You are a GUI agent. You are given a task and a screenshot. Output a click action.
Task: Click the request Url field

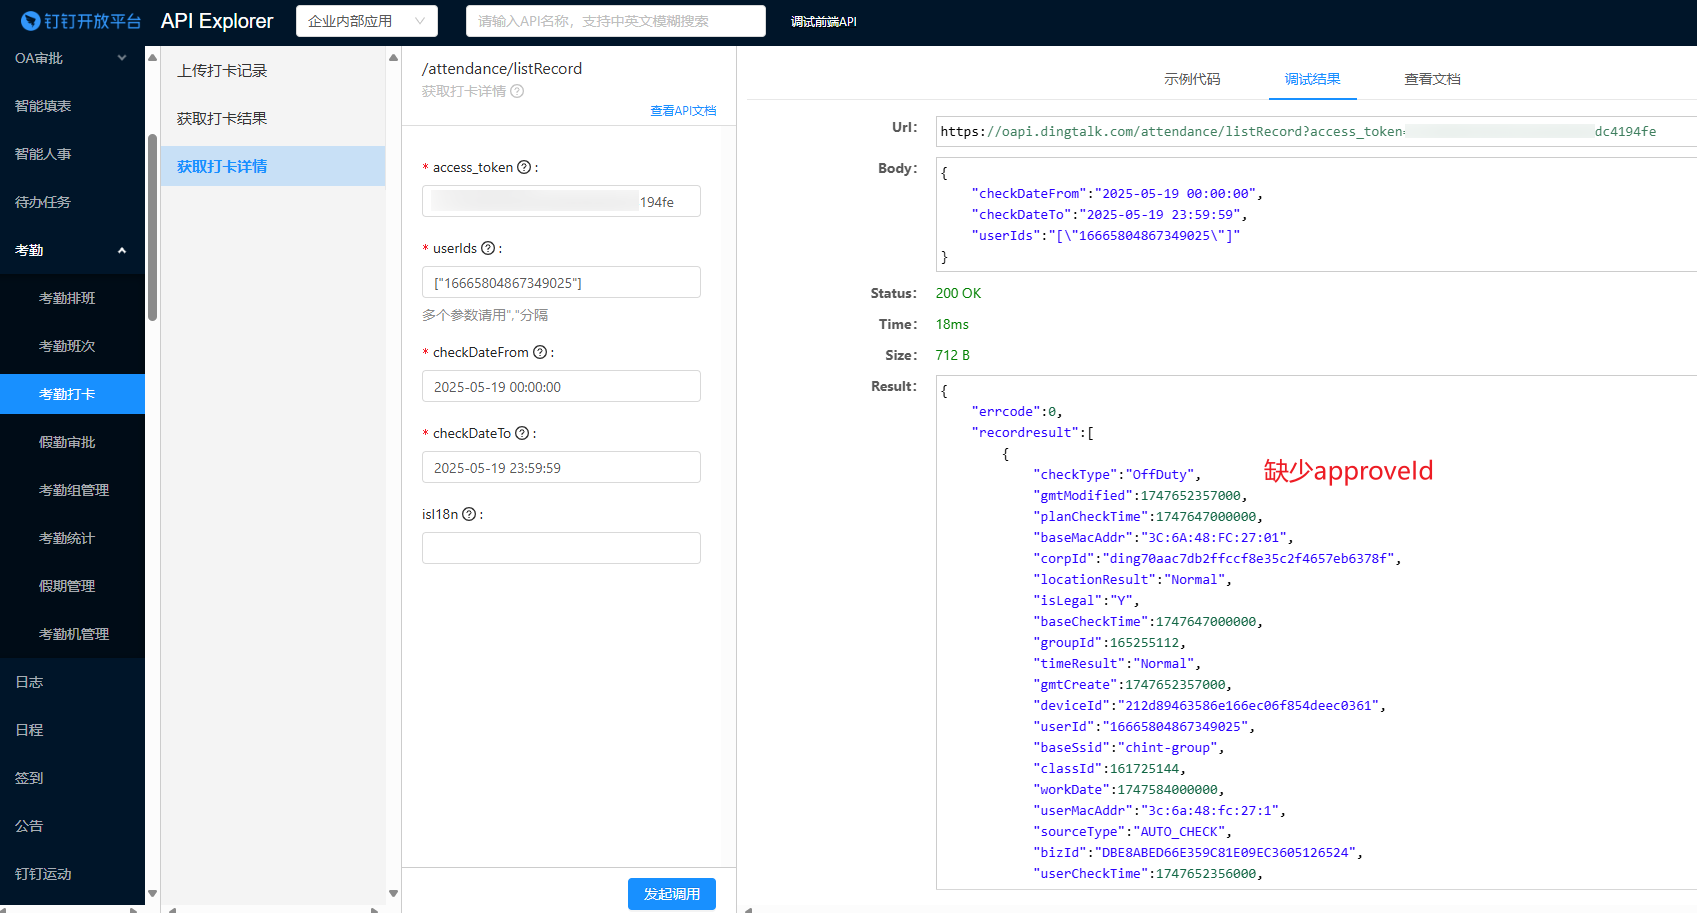coord(1316,131)
